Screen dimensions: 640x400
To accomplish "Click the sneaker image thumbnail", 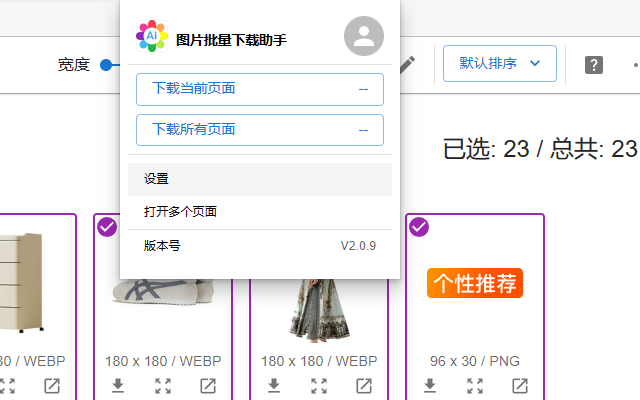I will pyautogui.click(x=163, y=292).
